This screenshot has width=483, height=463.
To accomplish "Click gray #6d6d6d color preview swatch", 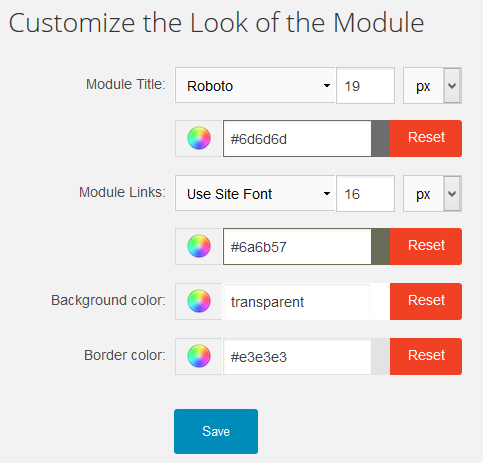I will (381, 138).
